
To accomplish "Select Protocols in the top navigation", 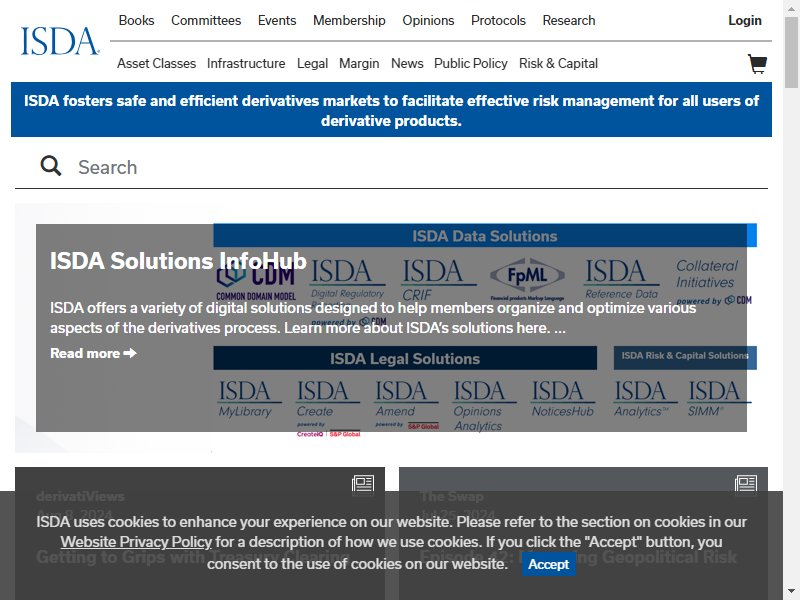I will click(x=498, y=20).
